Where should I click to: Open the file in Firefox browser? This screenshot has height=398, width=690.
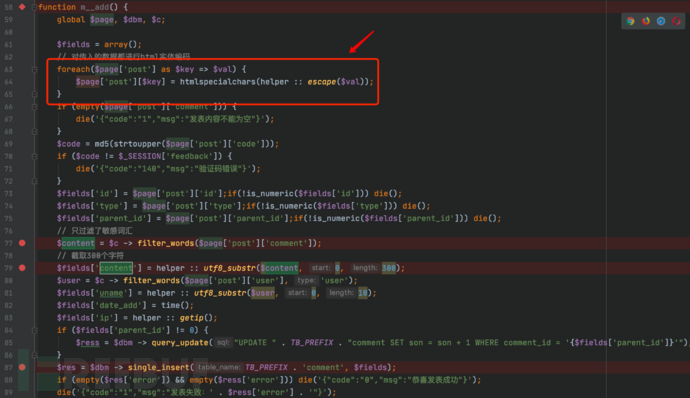(x=646, y=21)
